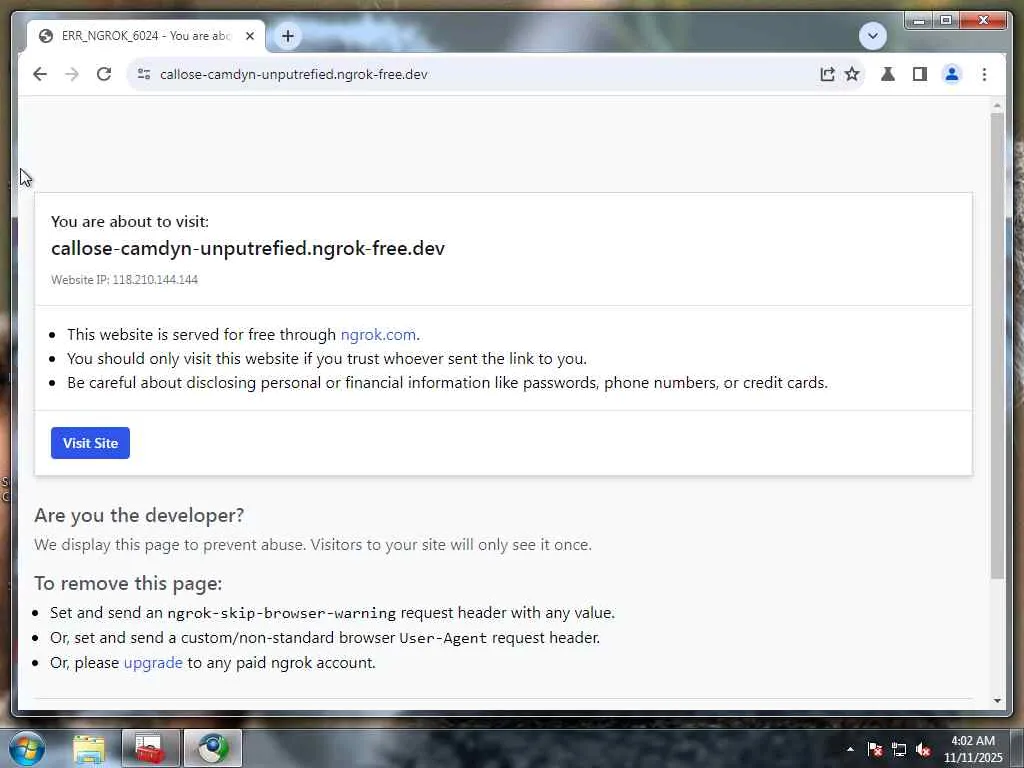This screenshot has height=768, width=1024.
Task: Reload the ngrok warning page
Action: pos(104,74)
